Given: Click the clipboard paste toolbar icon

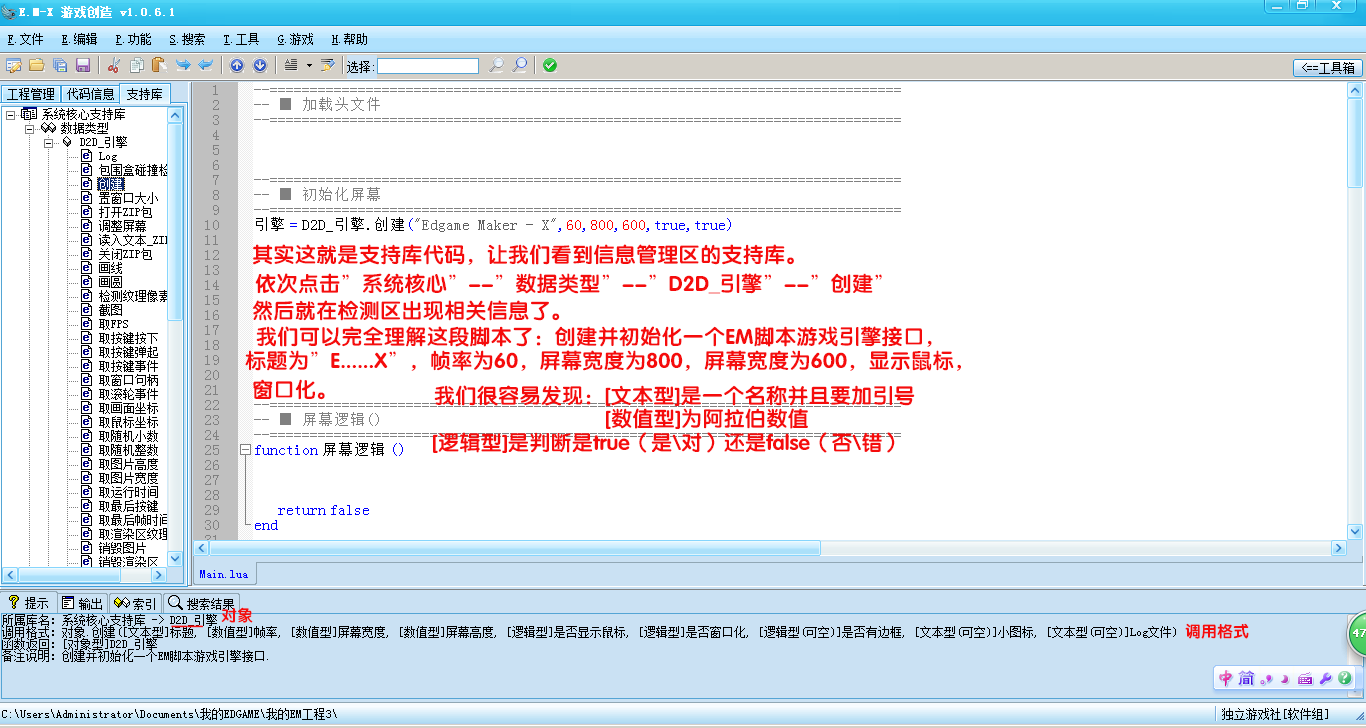Looking at the screenshot, I should (158, 66).
